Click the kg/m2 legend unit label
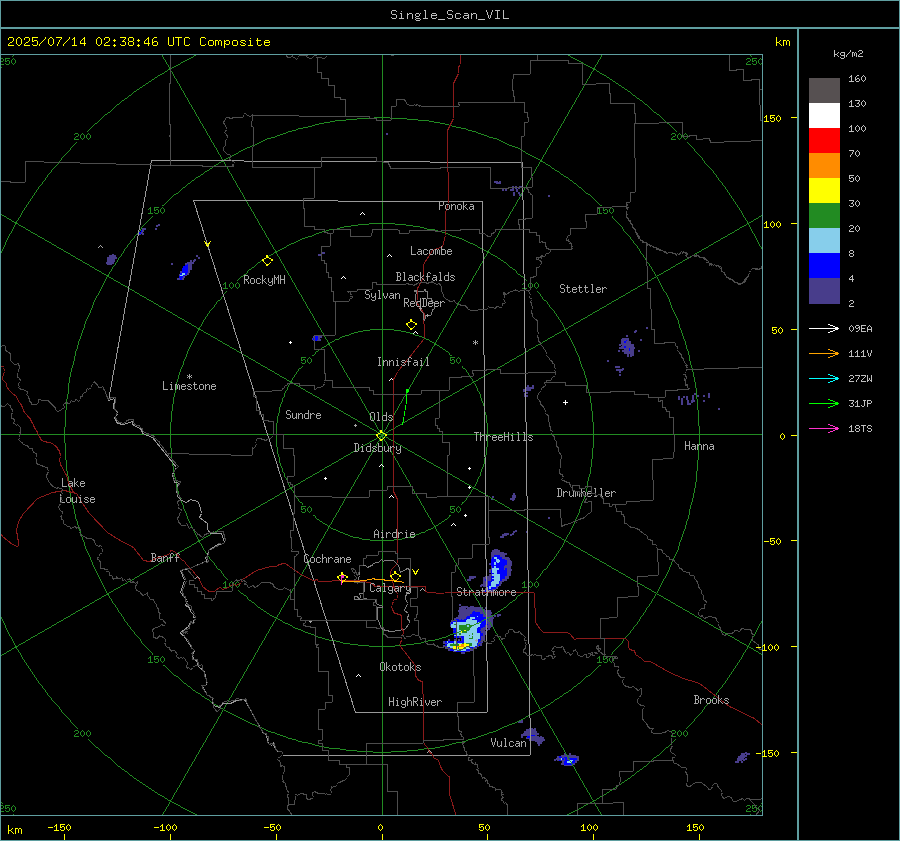Image resolution: width=900 pixels, height=841 pixels. tap(848, 54)
